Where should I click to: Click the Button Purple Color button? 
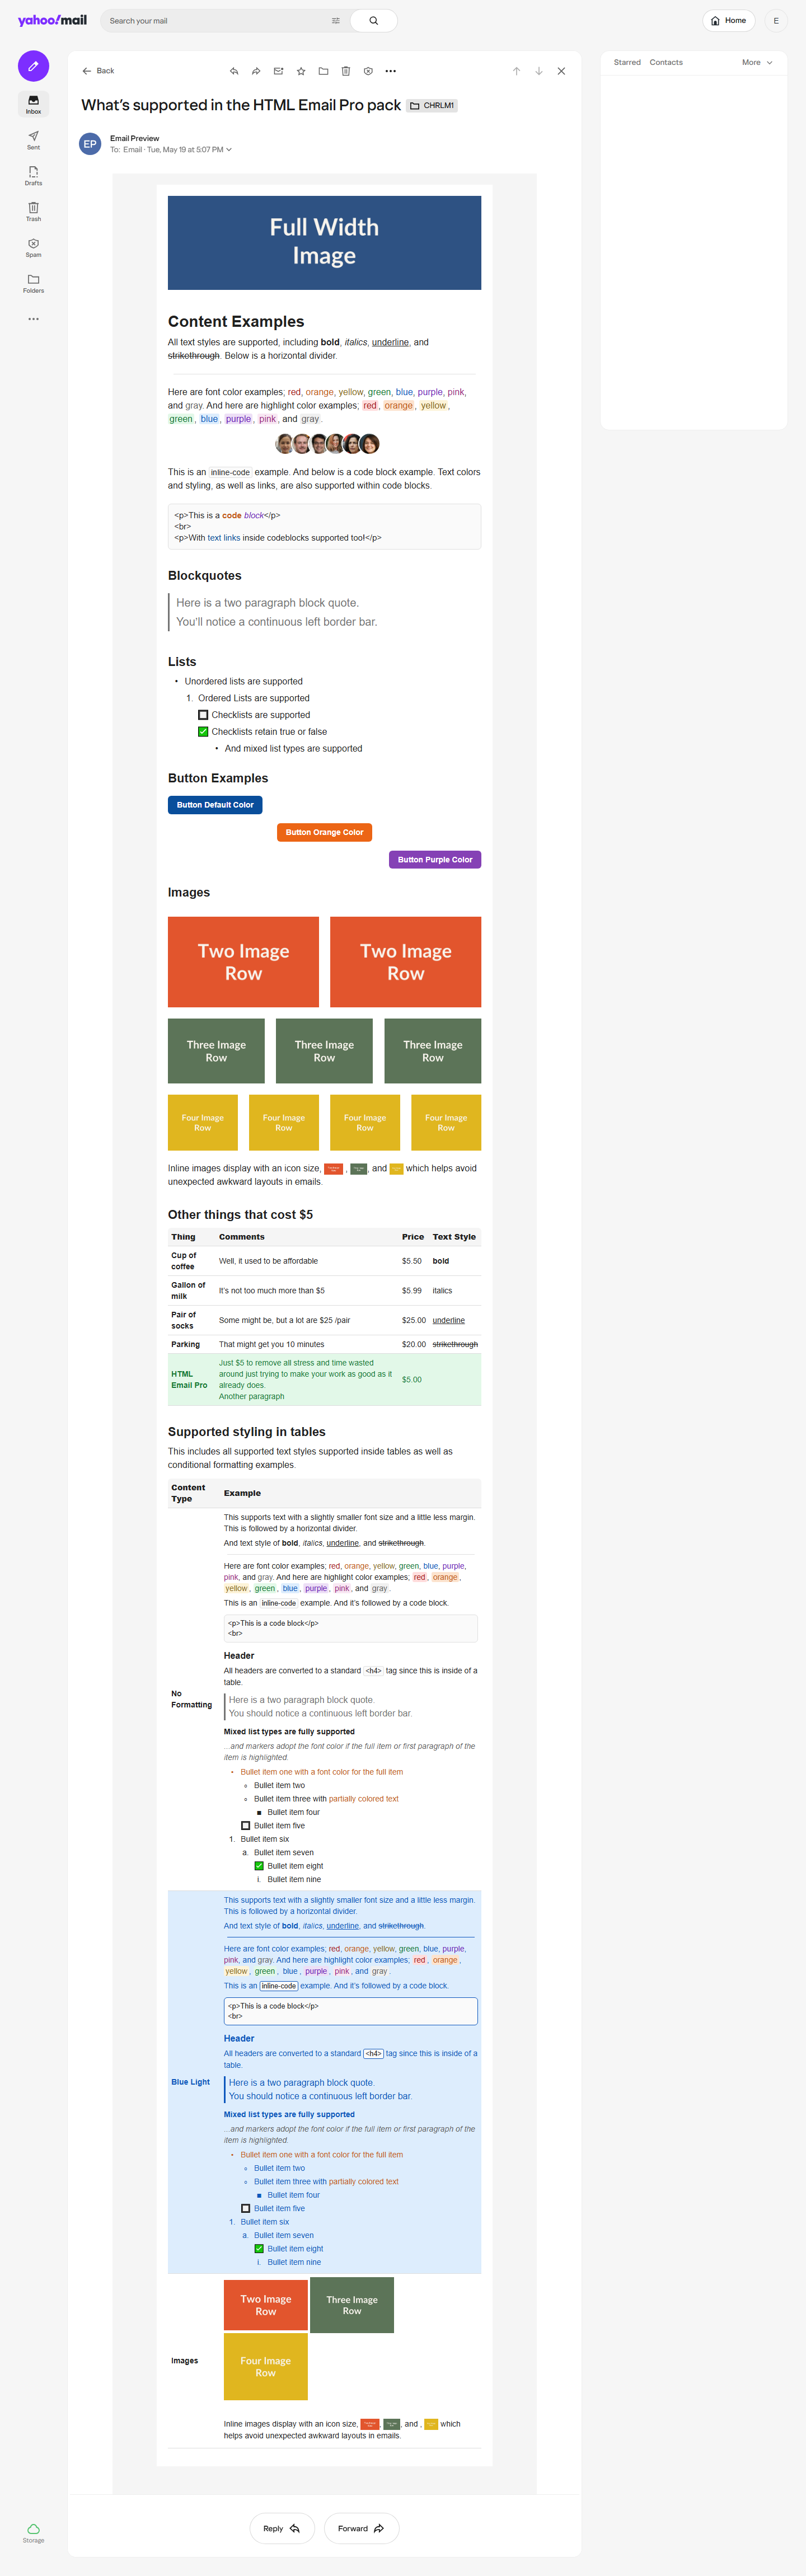click(435, 860)
